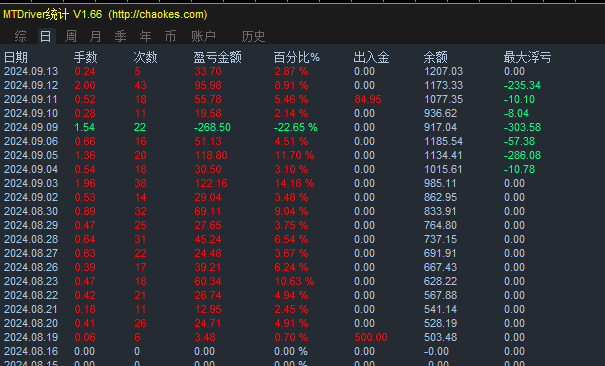Click the lots value 1.54
Viewport: 605px width, 366px height.
point(84,127)
